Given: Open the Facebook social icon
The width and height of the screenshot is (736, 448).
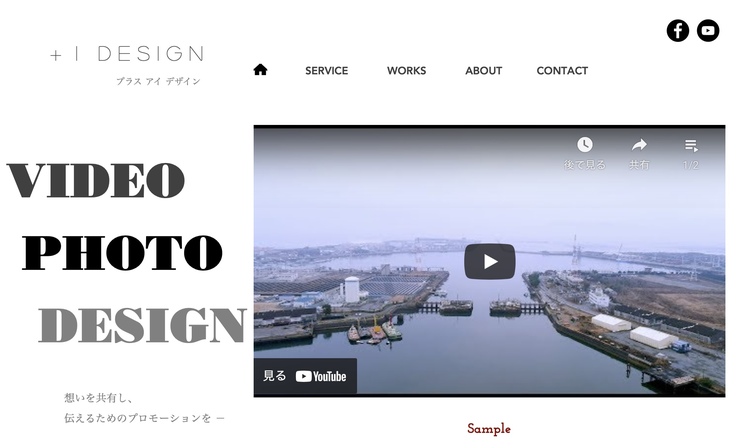Looking at the screenshot, I should pos(677,31).
